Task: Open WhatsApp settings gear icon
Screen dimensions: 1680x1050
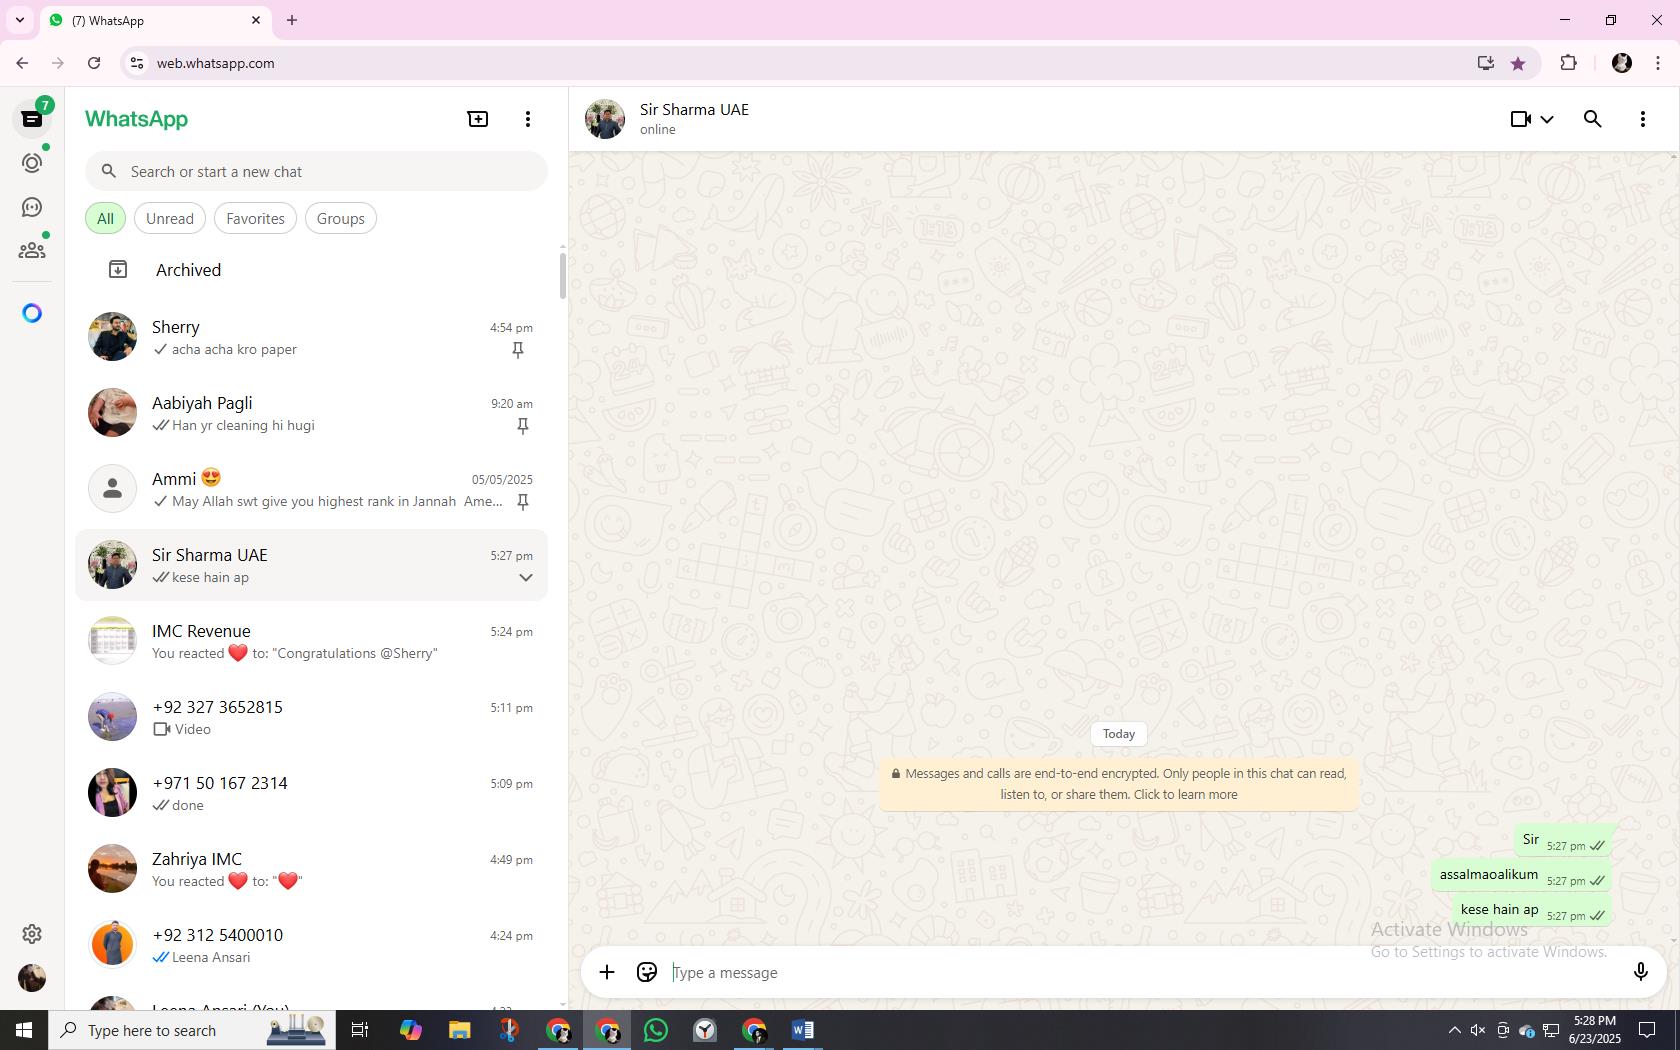Action: (32, 933)
